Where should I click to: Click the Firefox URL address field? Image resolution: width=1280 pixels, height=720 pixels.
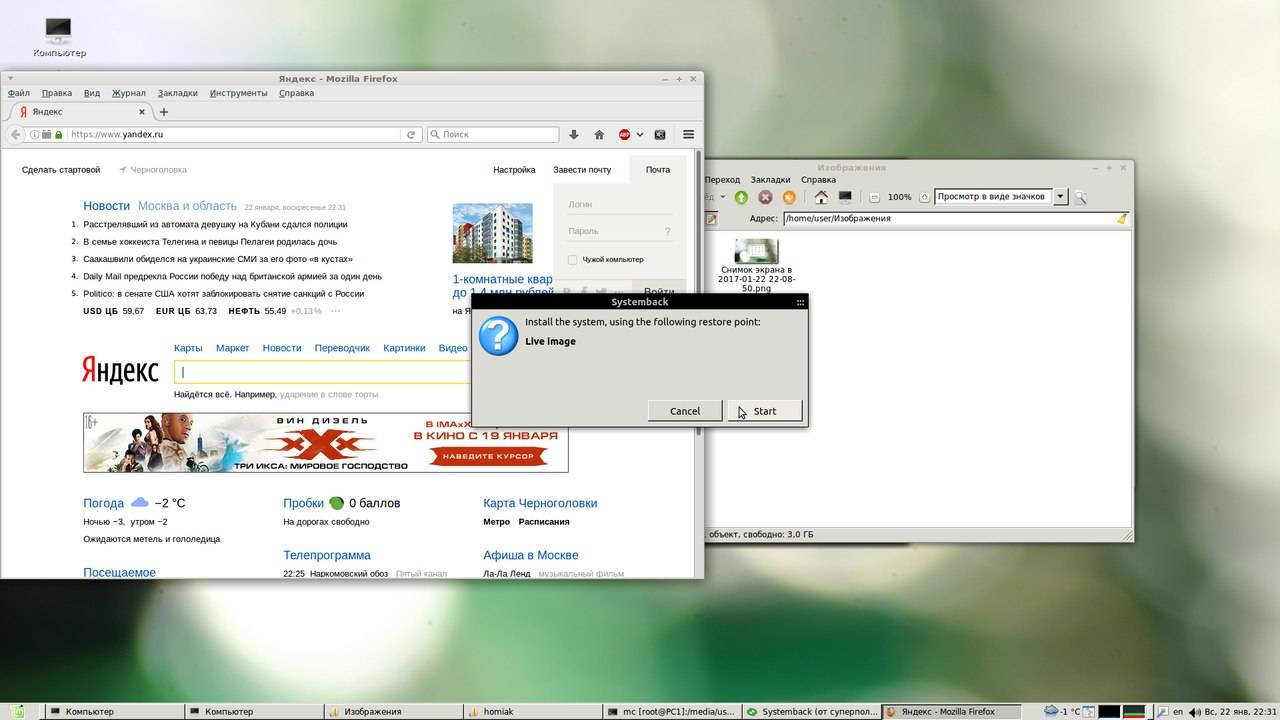[235, 134]
